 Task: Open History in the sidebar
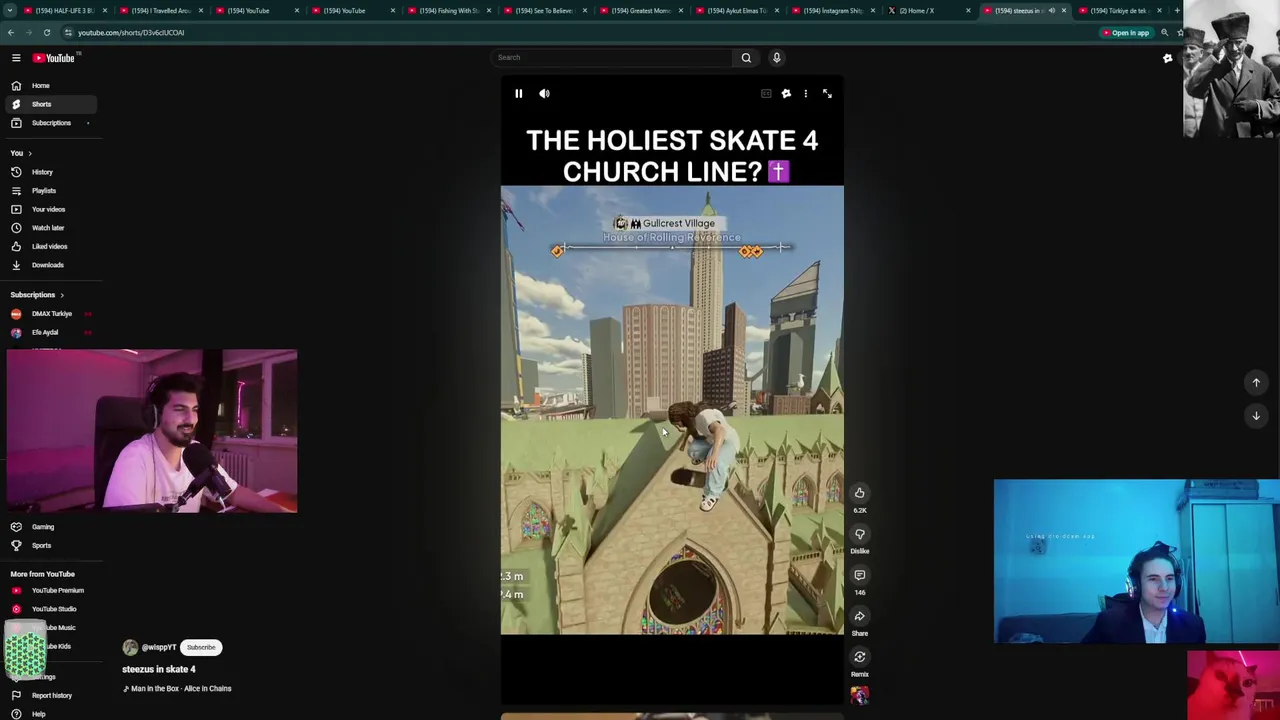50,172
